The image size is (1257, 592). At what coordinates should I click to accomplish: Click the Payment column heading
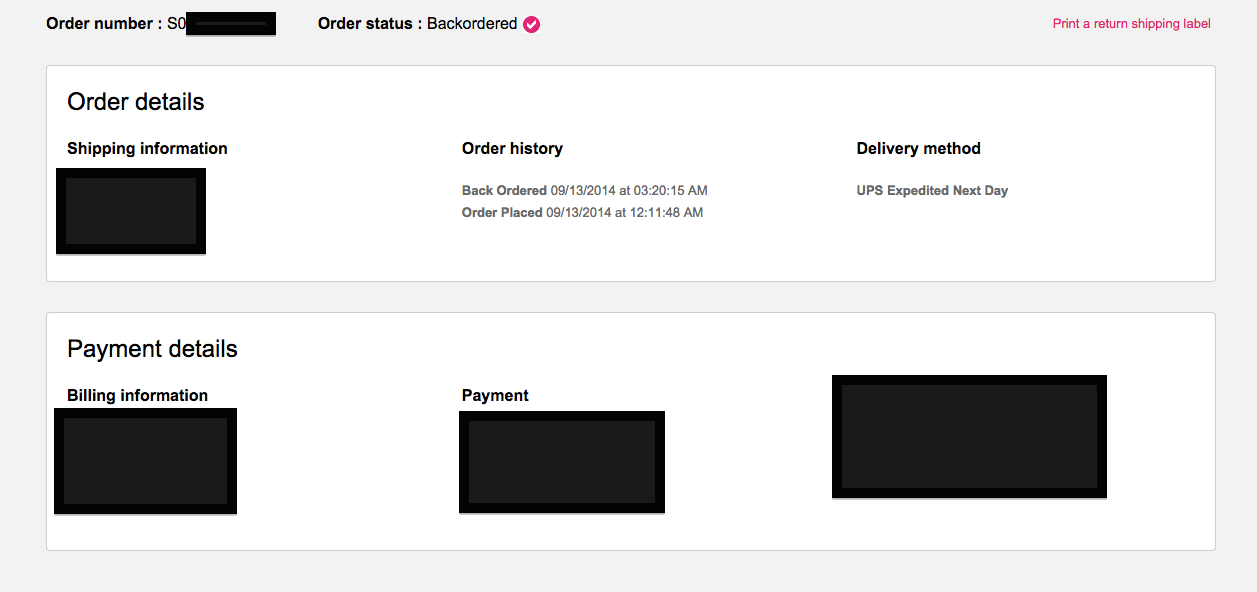(x=495, y=395)
